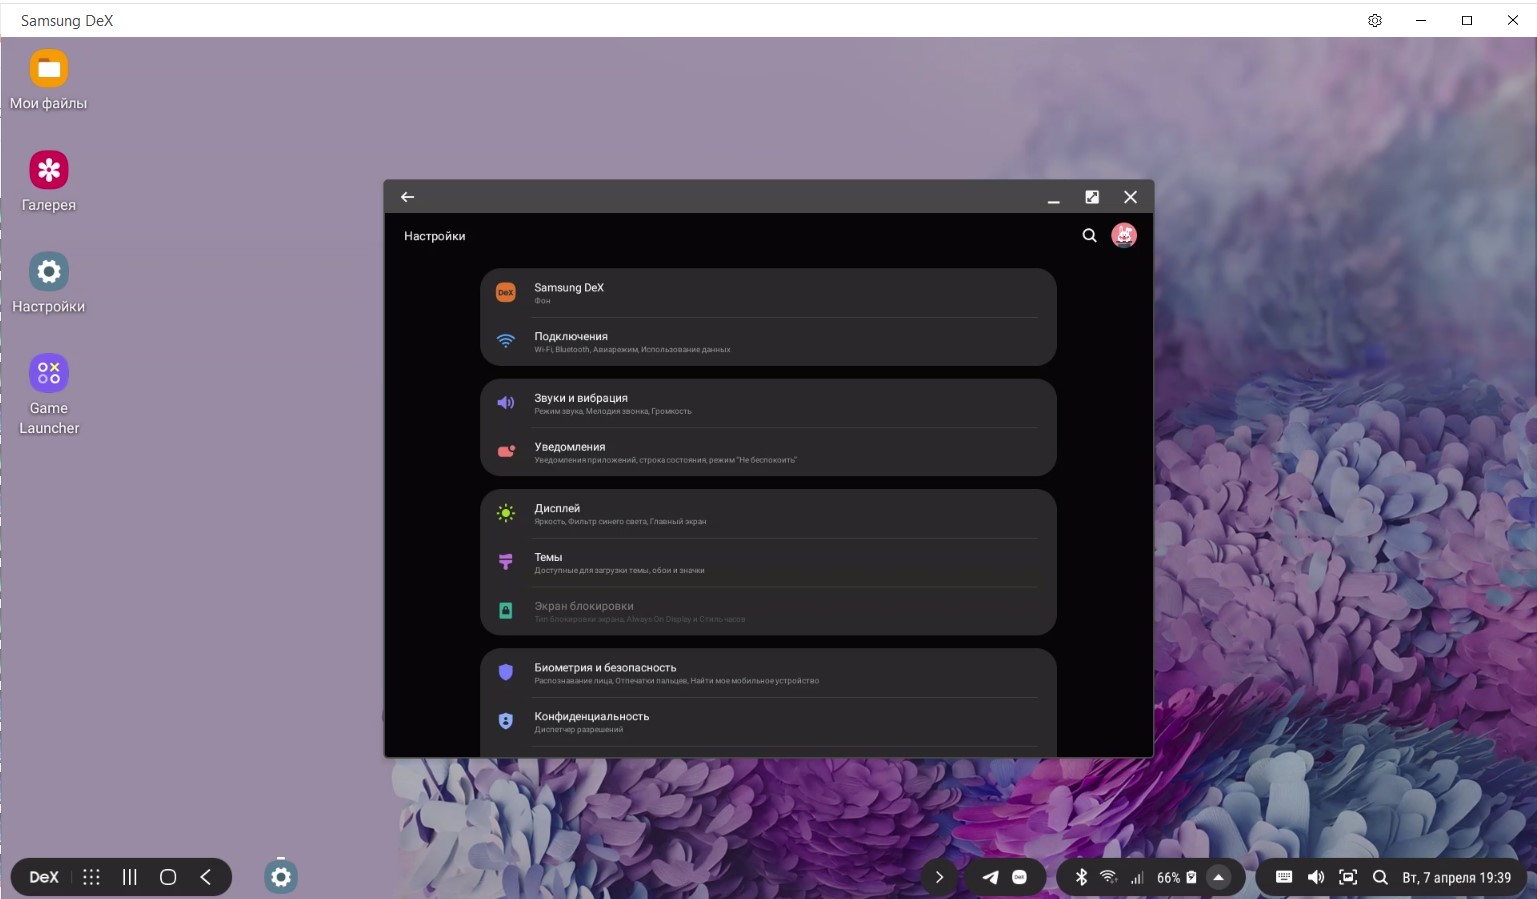The image size is (1537, 899).
Task: Open the date and time Вт, 7 апреля 19:39
Action: [x=1456, y=877]
